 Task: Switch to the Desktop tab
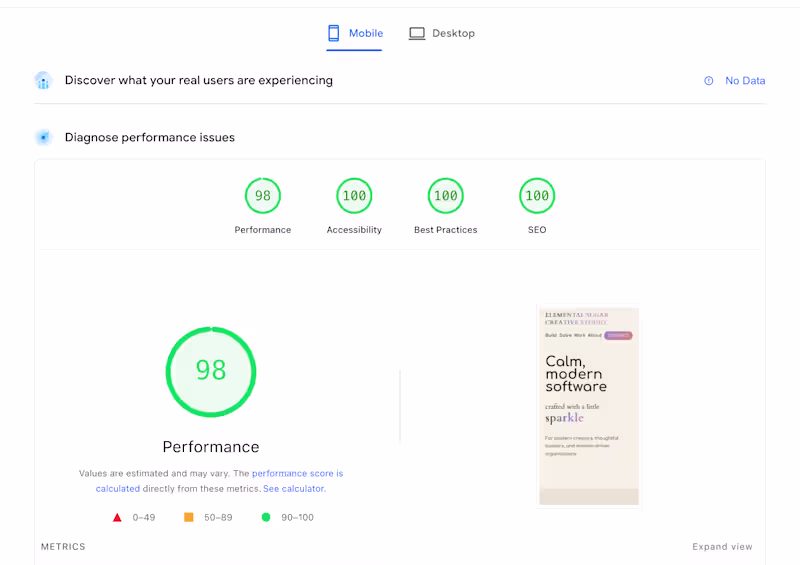tap(442, 33)
